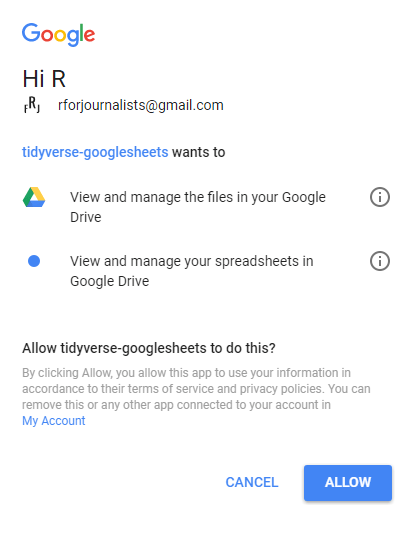This screenshot has width=419, height=535.
Task: Click the RJ account avatar icon
Action: click(32, 104)
